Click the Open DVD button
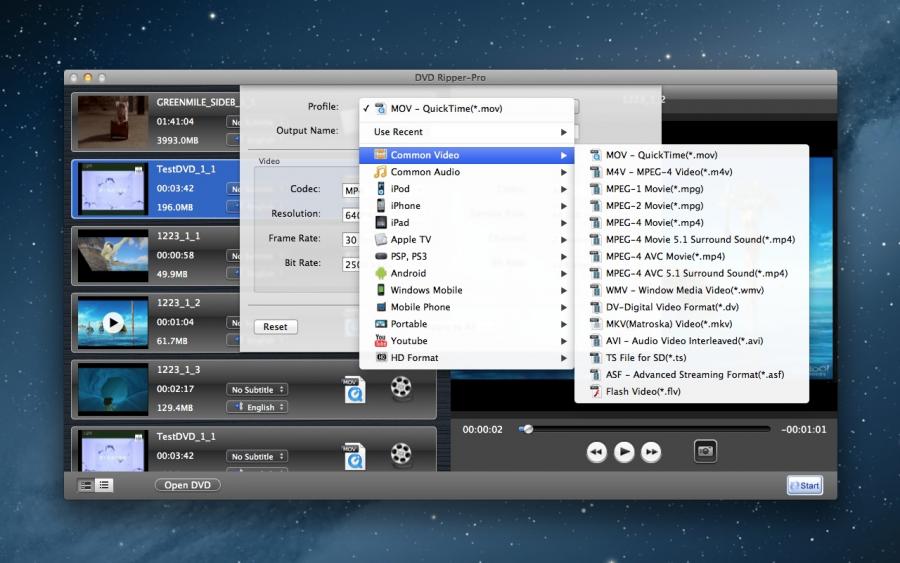This screenshot has height=563, width=900. [187, 486]
